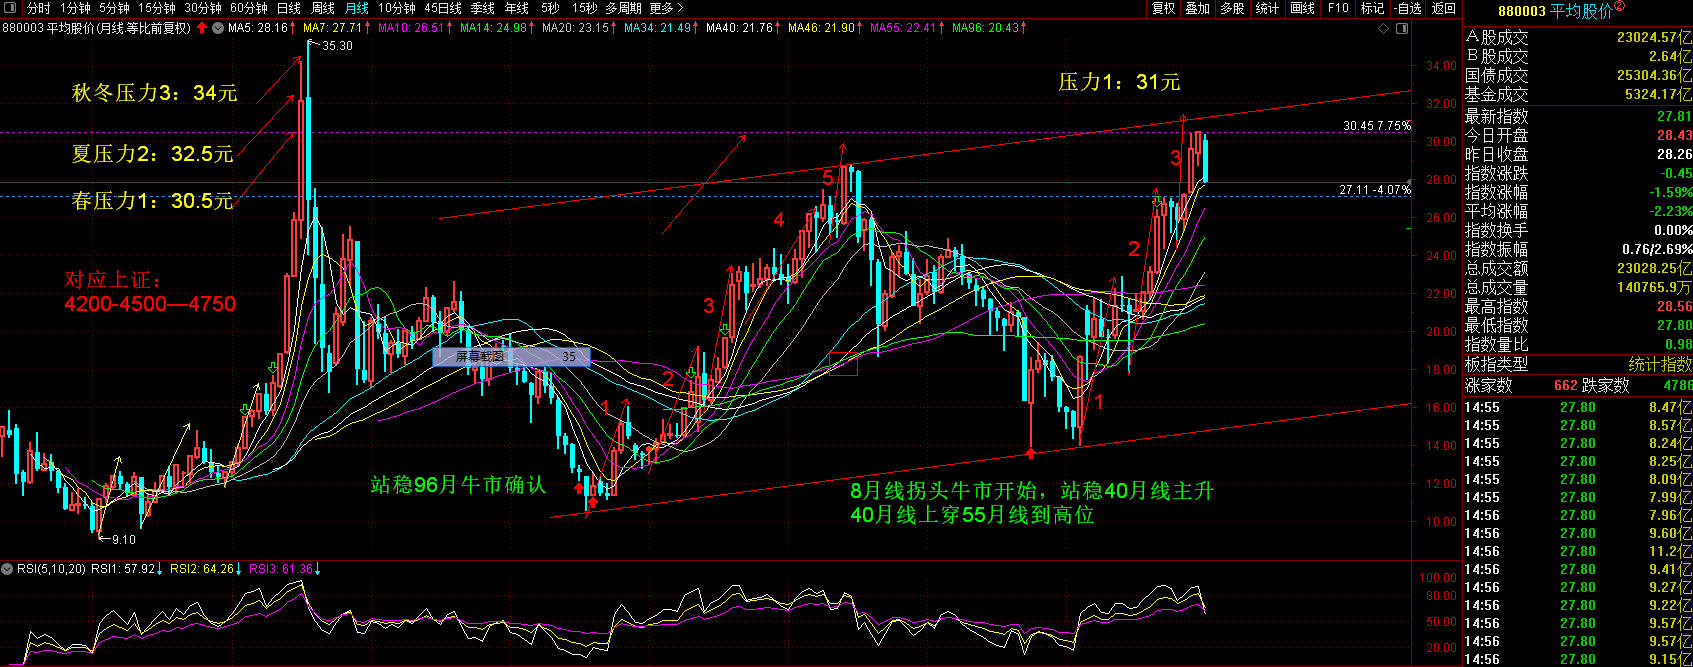Click the RSI(5,10,20) indicator label
The width and height of the screenshot is (1693, 667).
(51, 569)
